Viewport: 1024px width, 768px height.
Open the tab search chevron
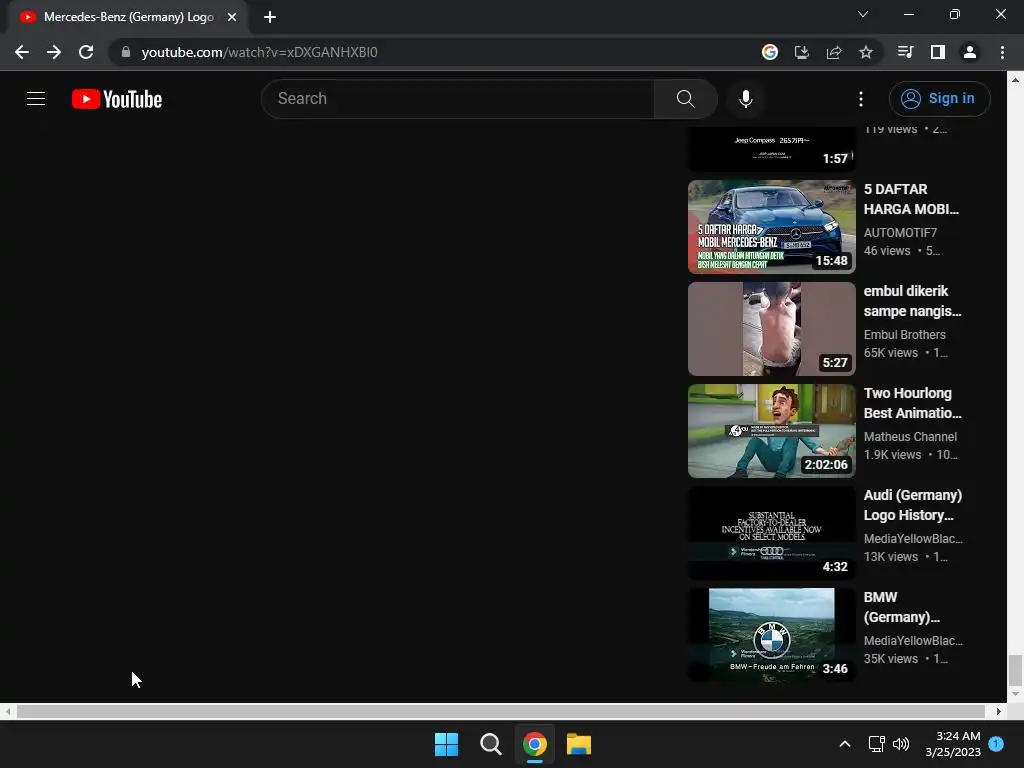tap(863, 14)
